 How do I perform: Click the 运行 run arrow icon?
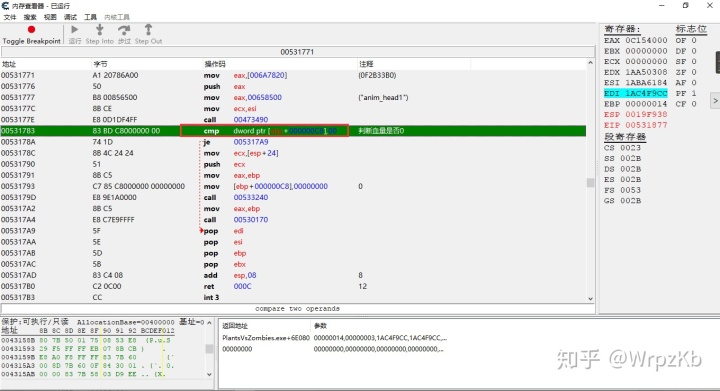(74, 30)
